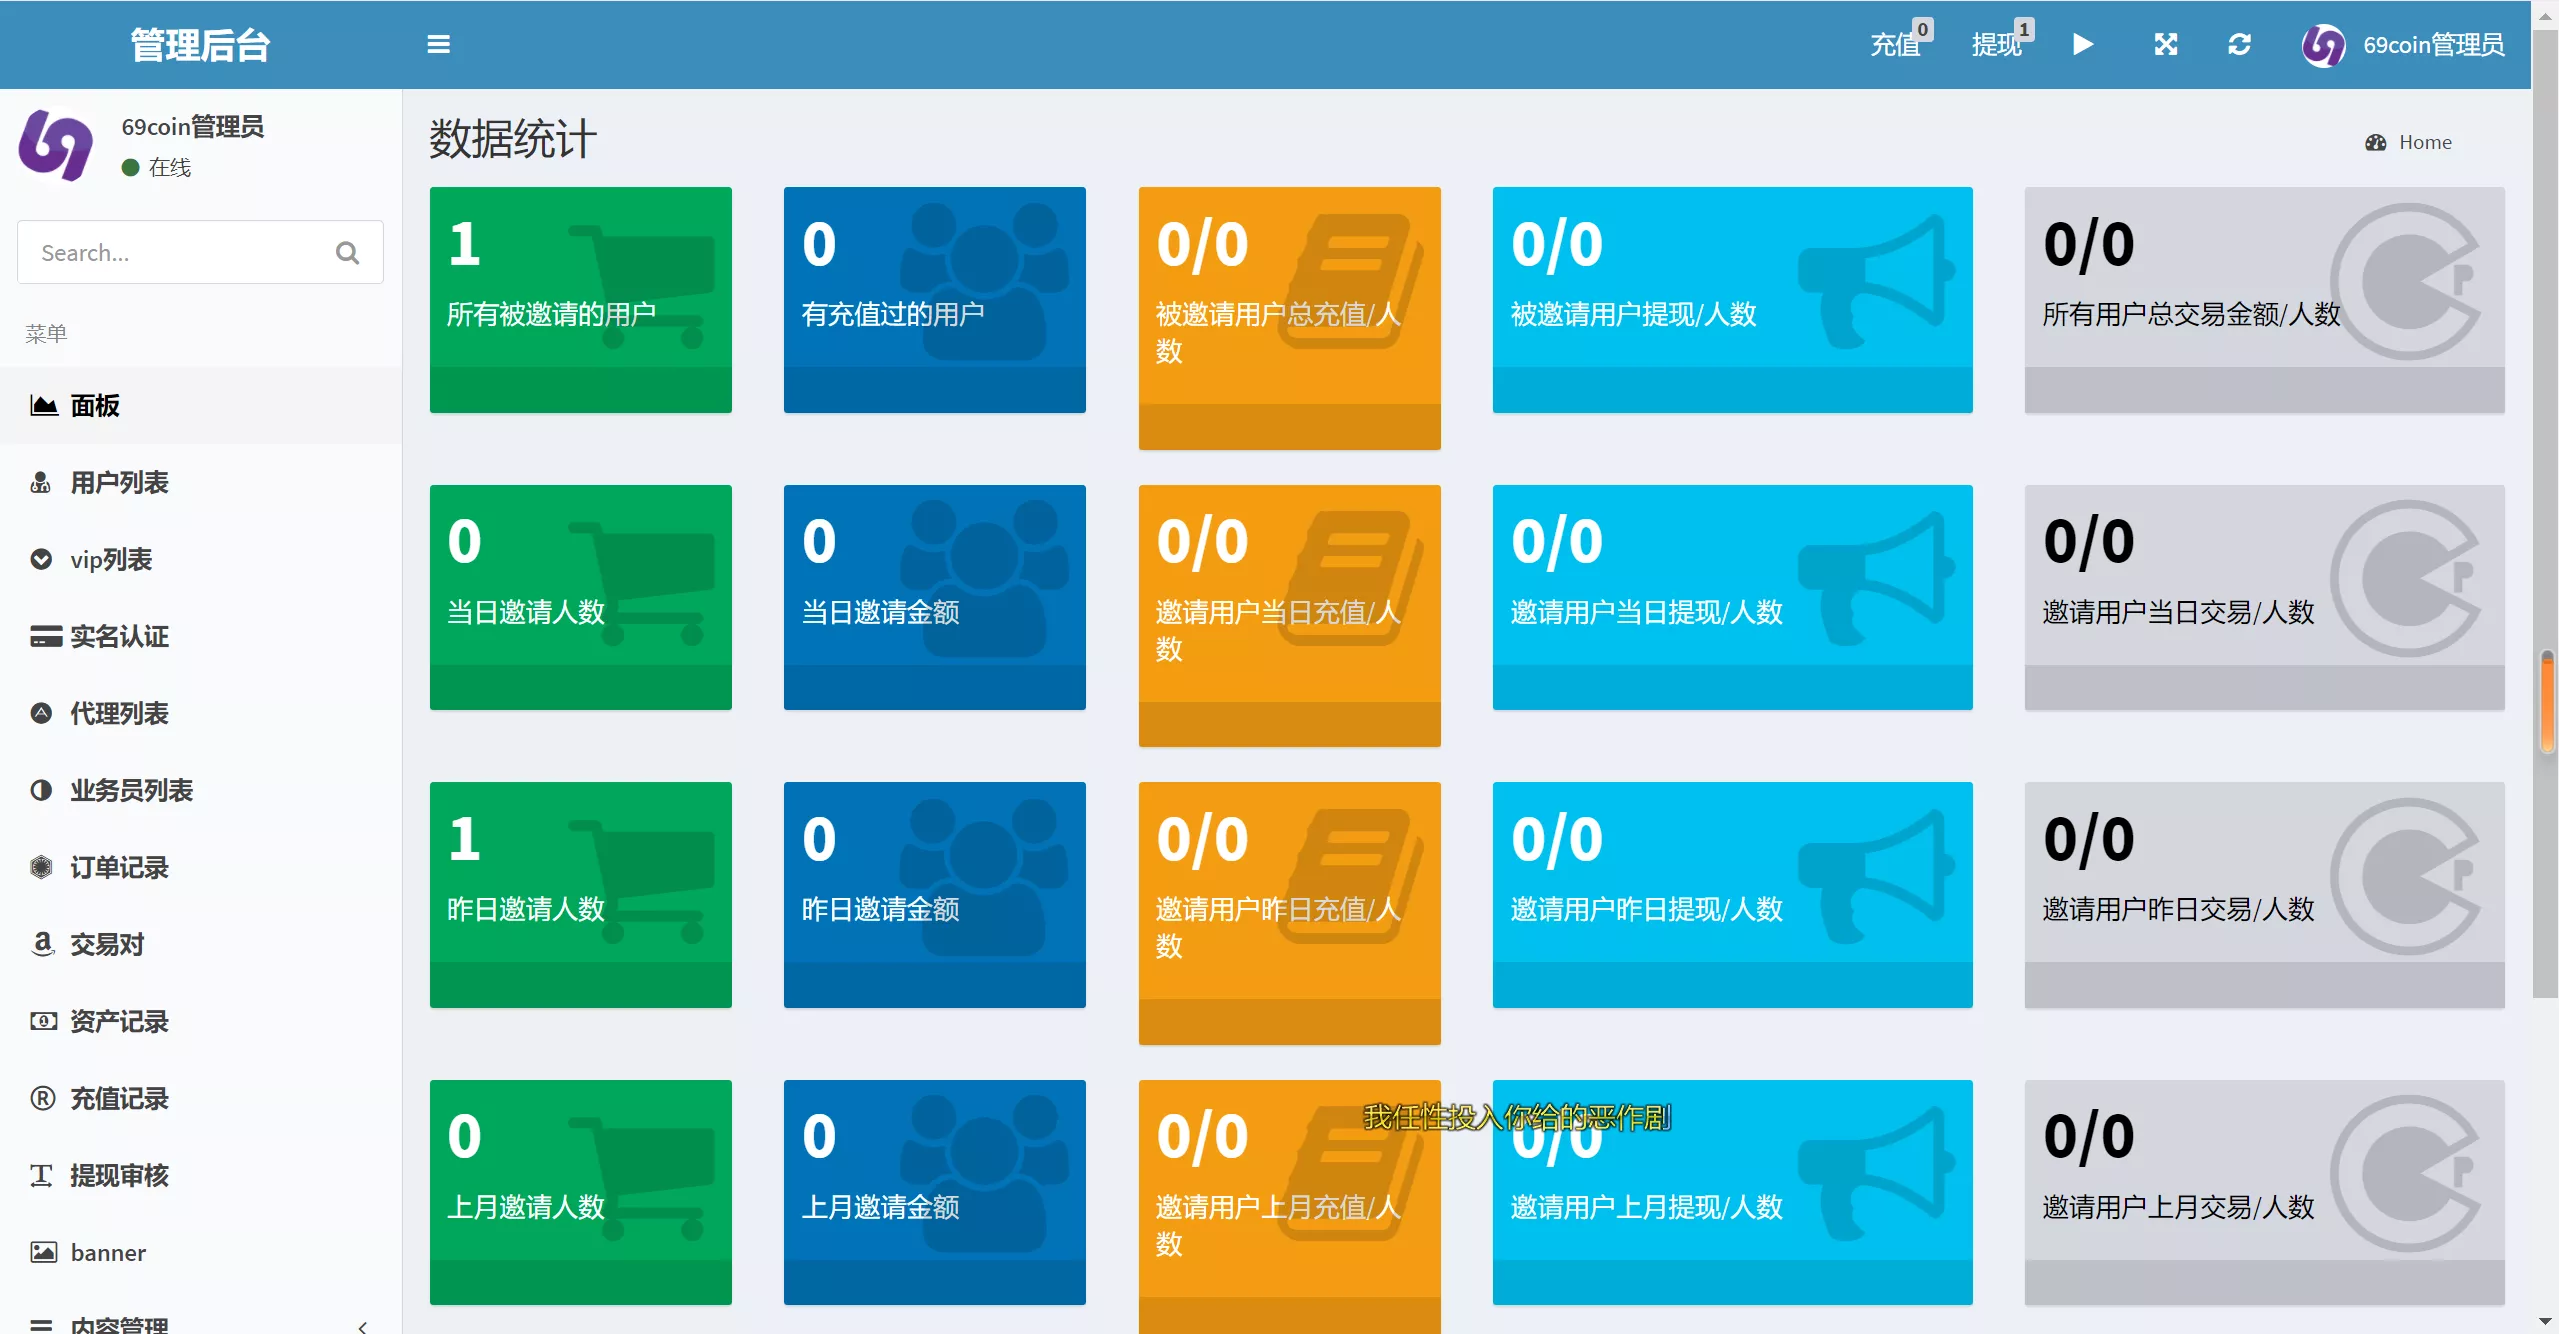
Task: Click the 69coin logo in the sidebar
Action: (57, 145)
